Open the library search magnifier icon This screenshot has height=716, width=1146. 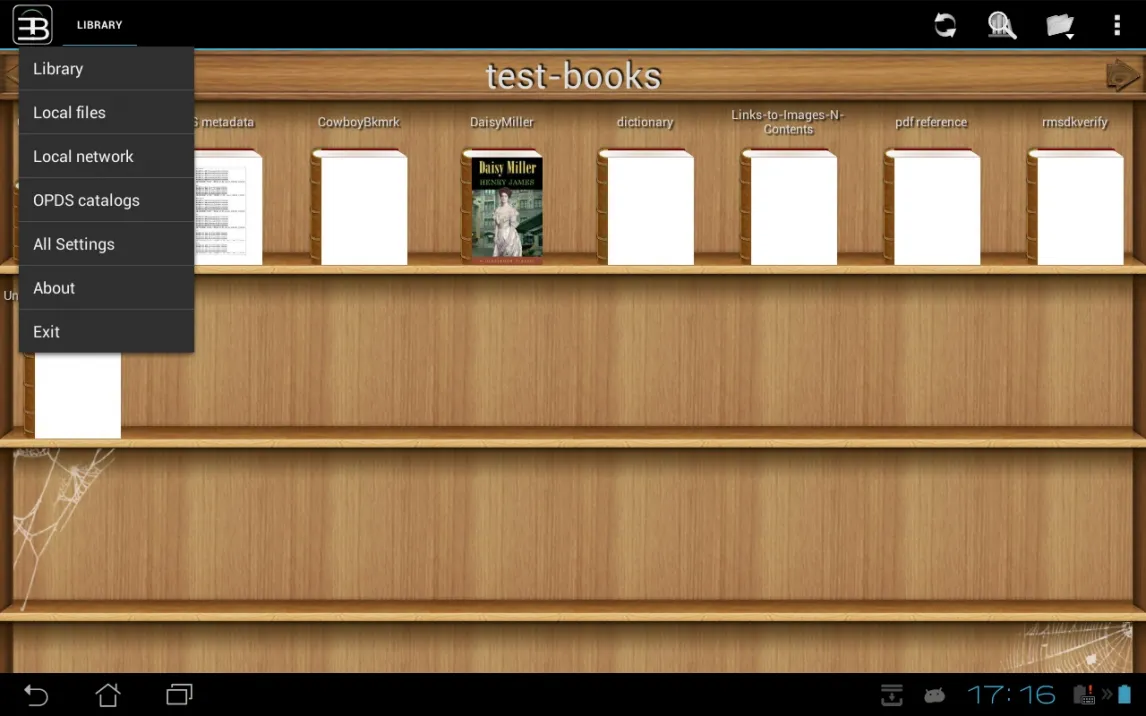point(1001,25)
